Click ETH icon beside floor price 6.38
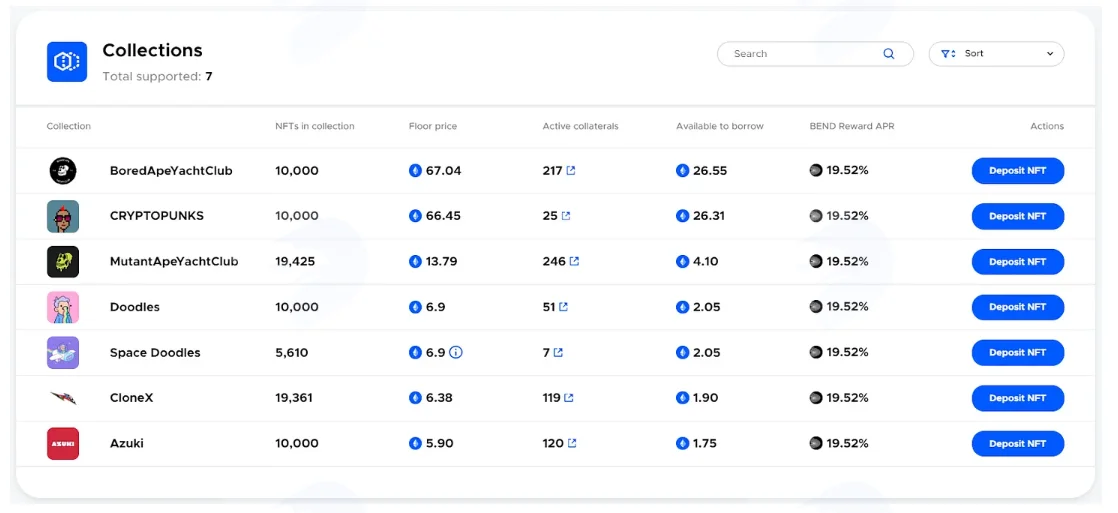 pyautogui.click(x=416, y=398)
